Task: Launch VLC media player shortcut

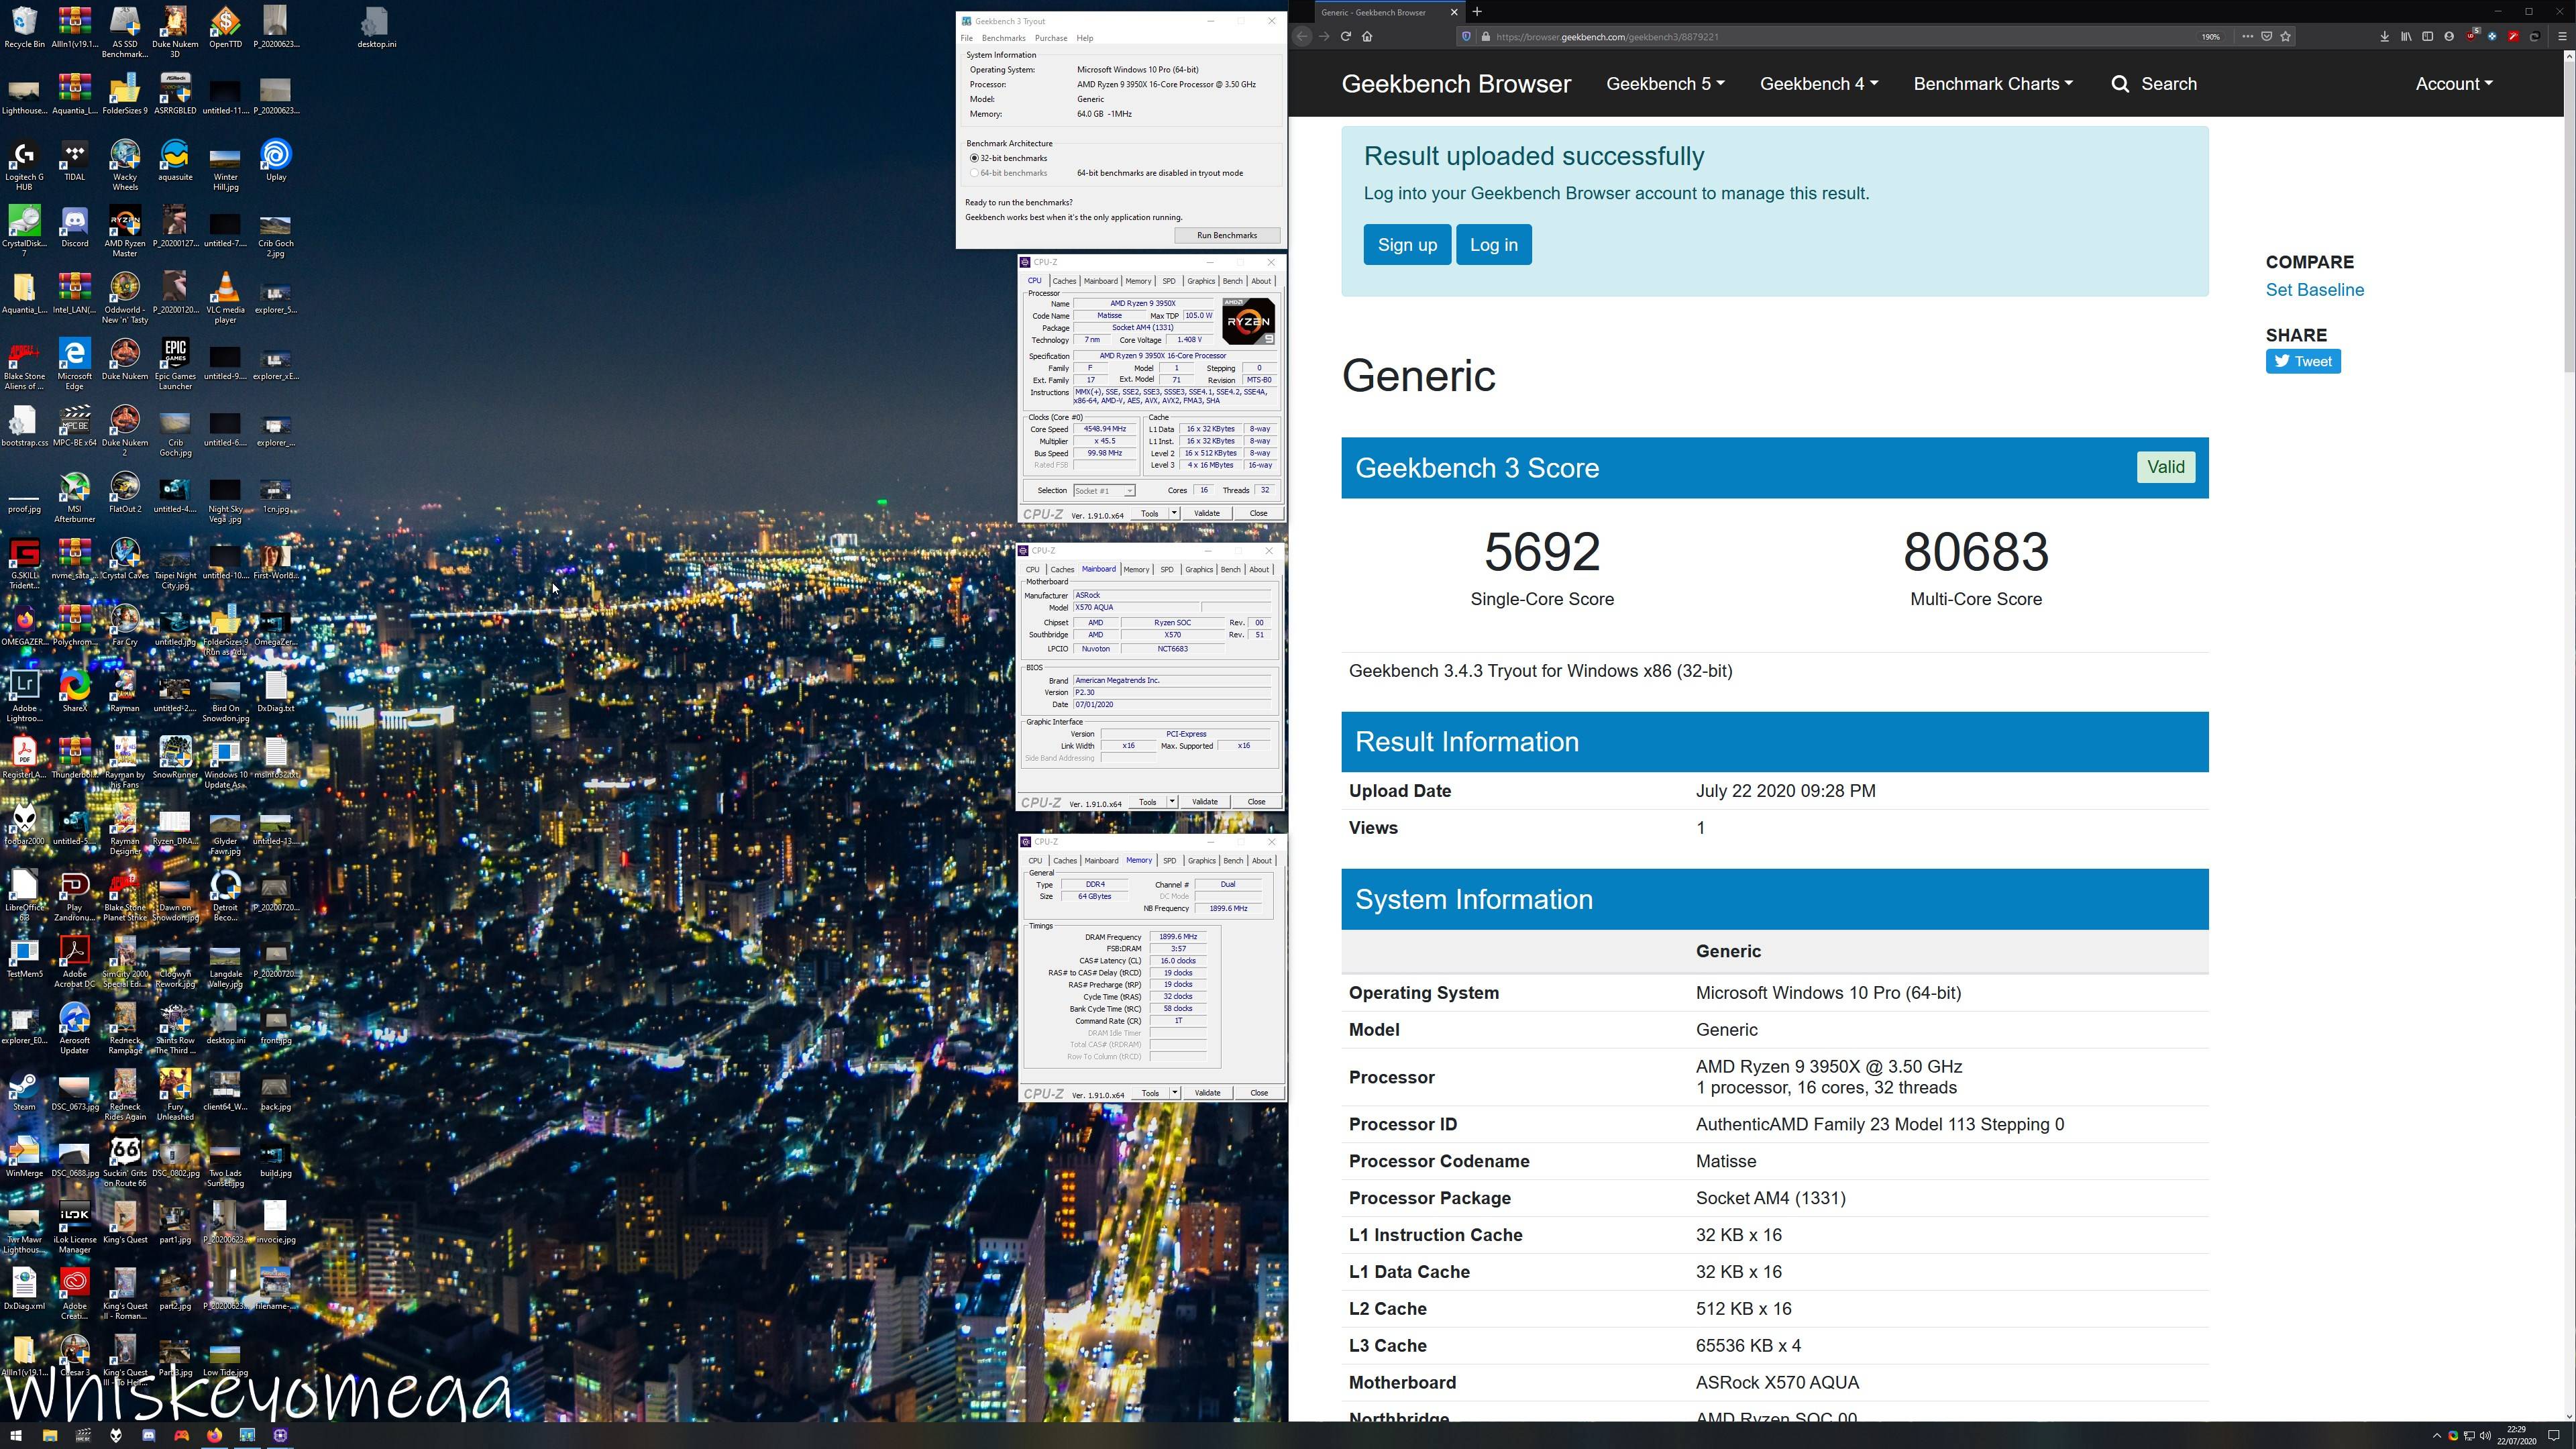Action: pyautogui.click(x=226, y=298)
